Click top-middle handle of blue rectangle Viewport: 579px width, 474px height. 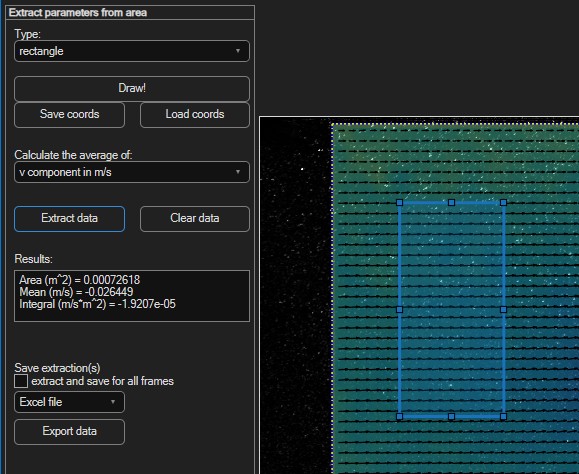point(451,203)
